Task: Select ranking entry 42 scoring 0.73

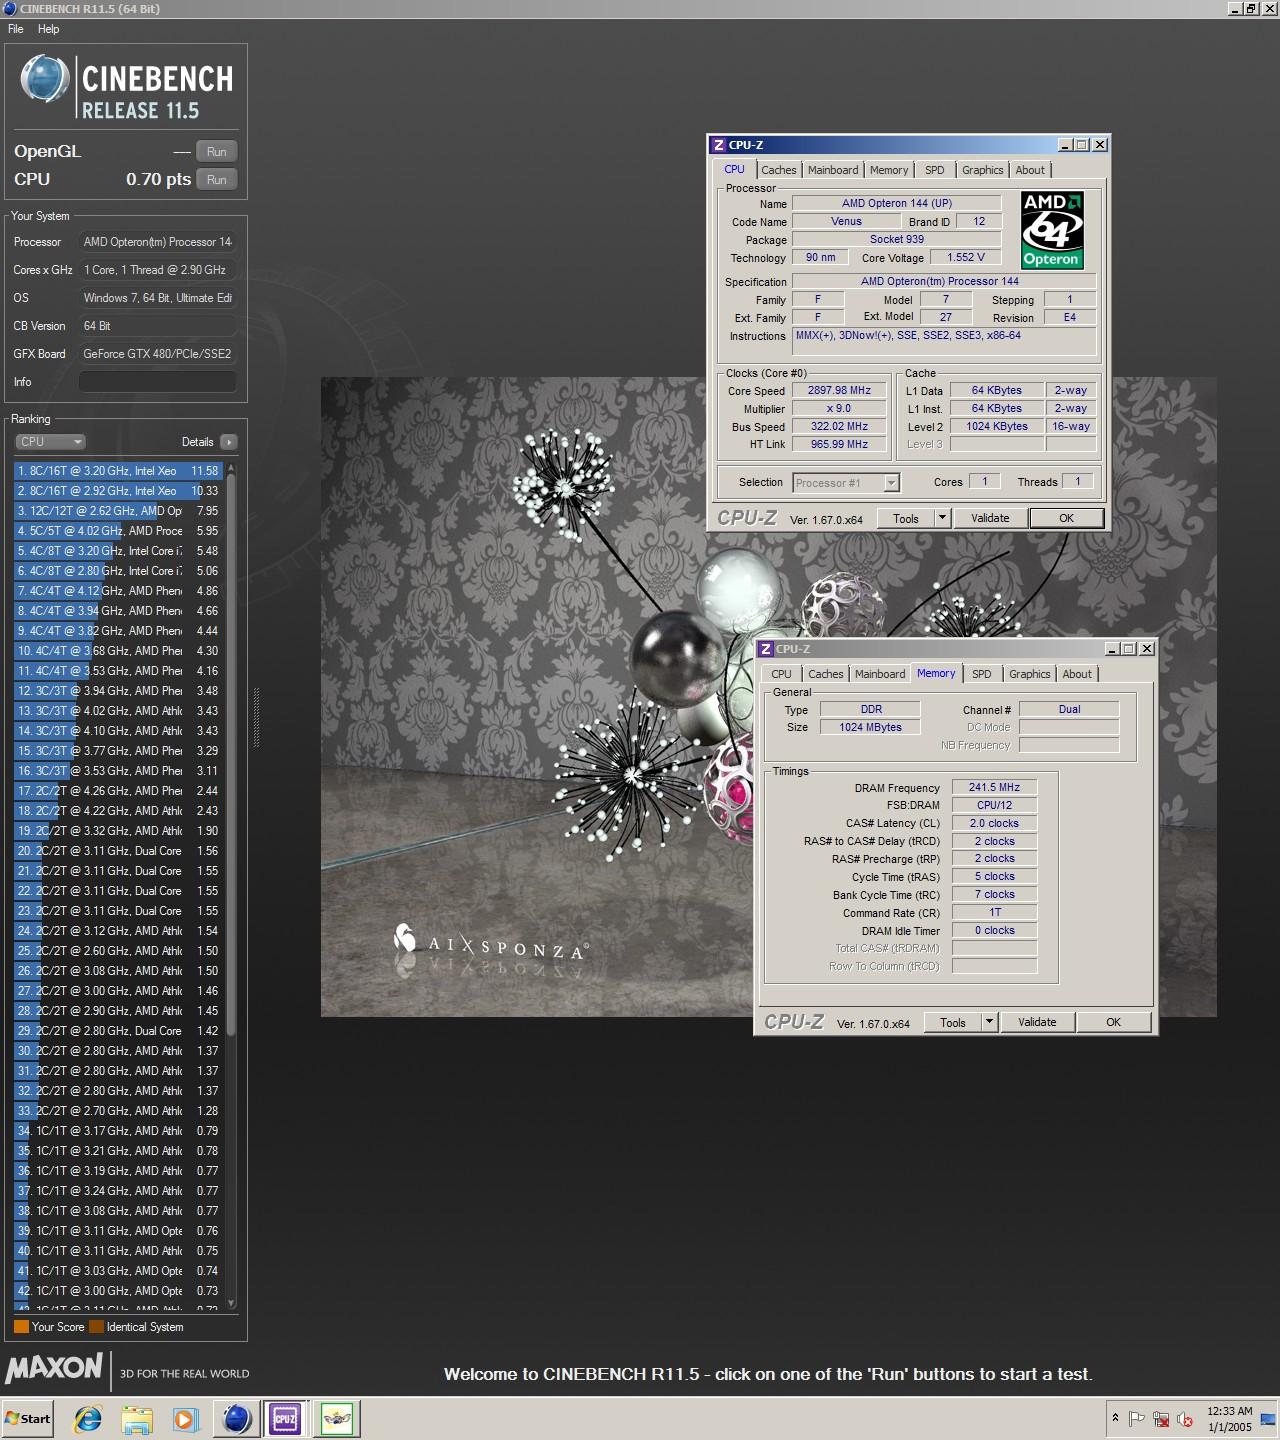Action: coord(118,1291)
